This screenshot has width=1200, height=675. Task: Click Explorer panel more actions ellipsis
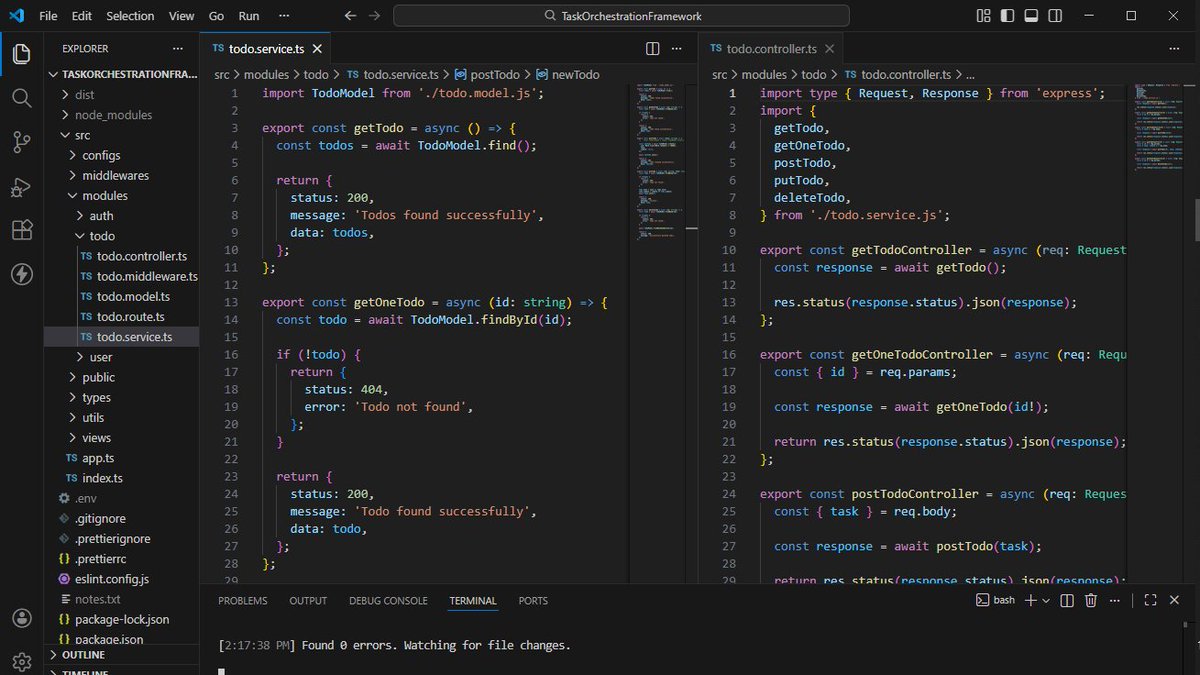pos(178,48)
